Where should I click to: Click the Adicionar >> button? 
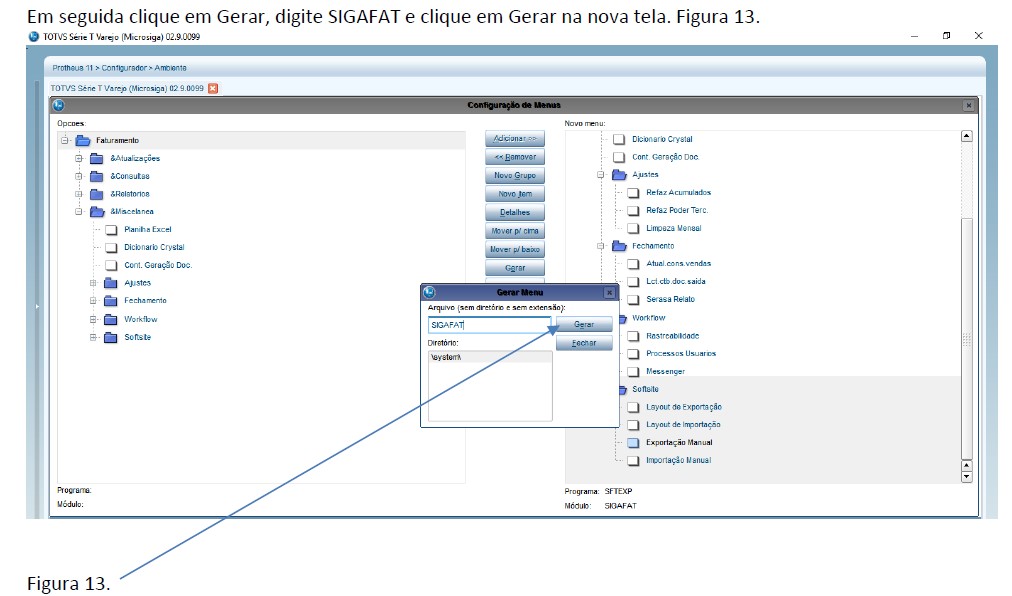514,139
